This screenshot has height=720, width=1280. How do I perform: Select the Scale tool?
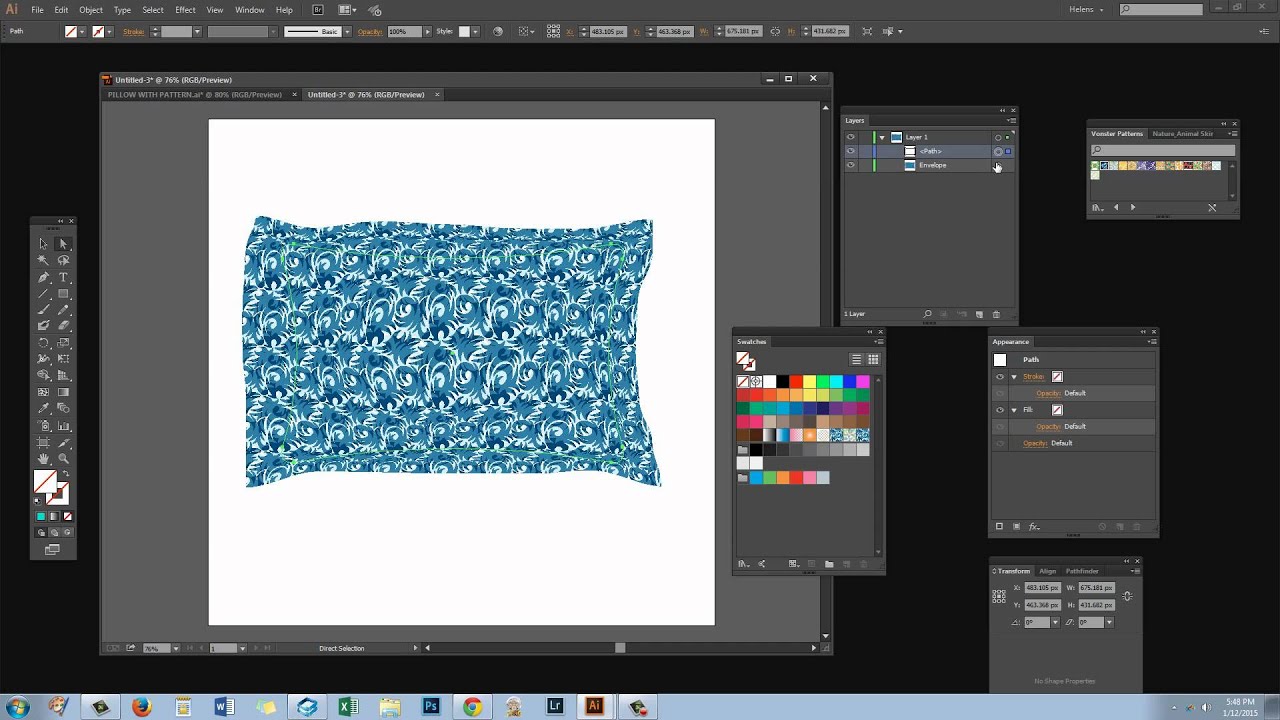click(x=63, y=342)
